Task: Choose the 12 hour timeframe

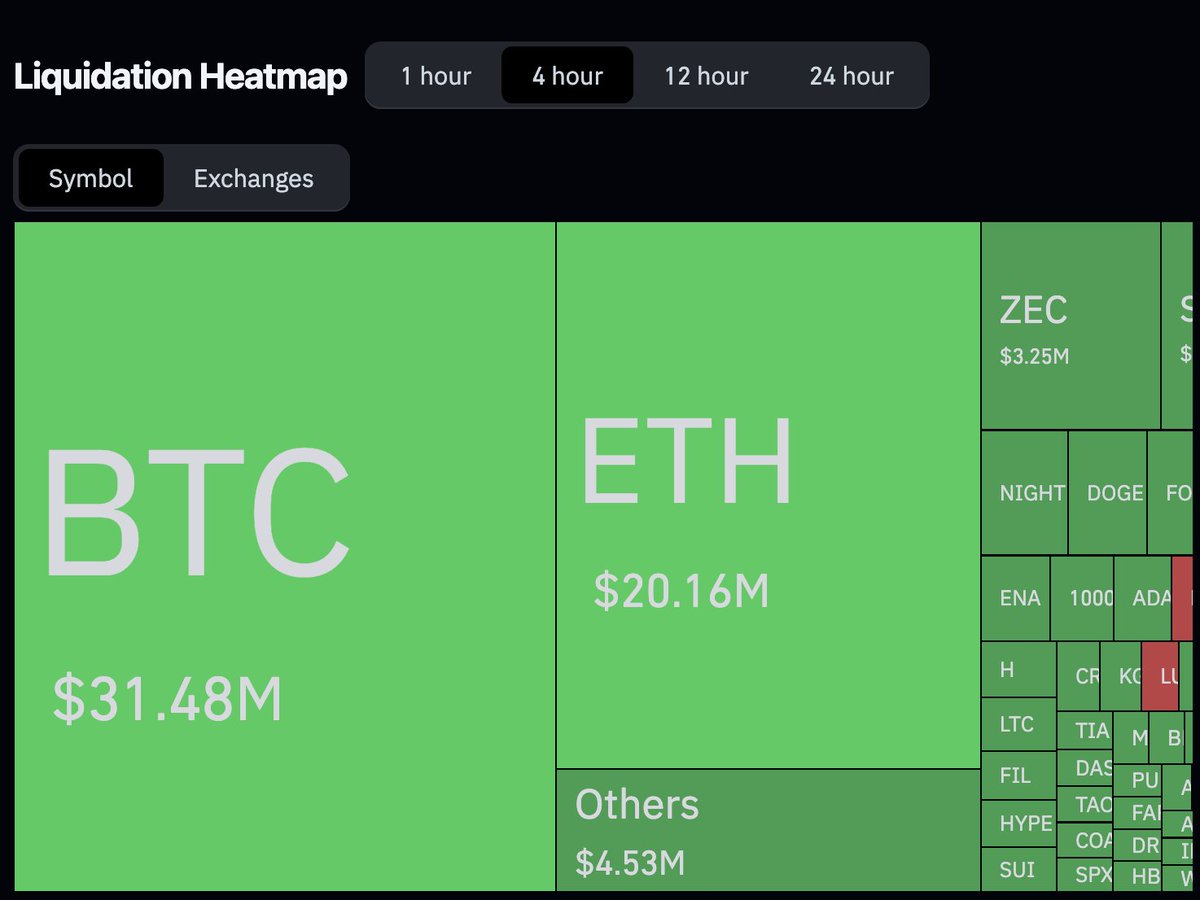Action: [x=706, y=76]
